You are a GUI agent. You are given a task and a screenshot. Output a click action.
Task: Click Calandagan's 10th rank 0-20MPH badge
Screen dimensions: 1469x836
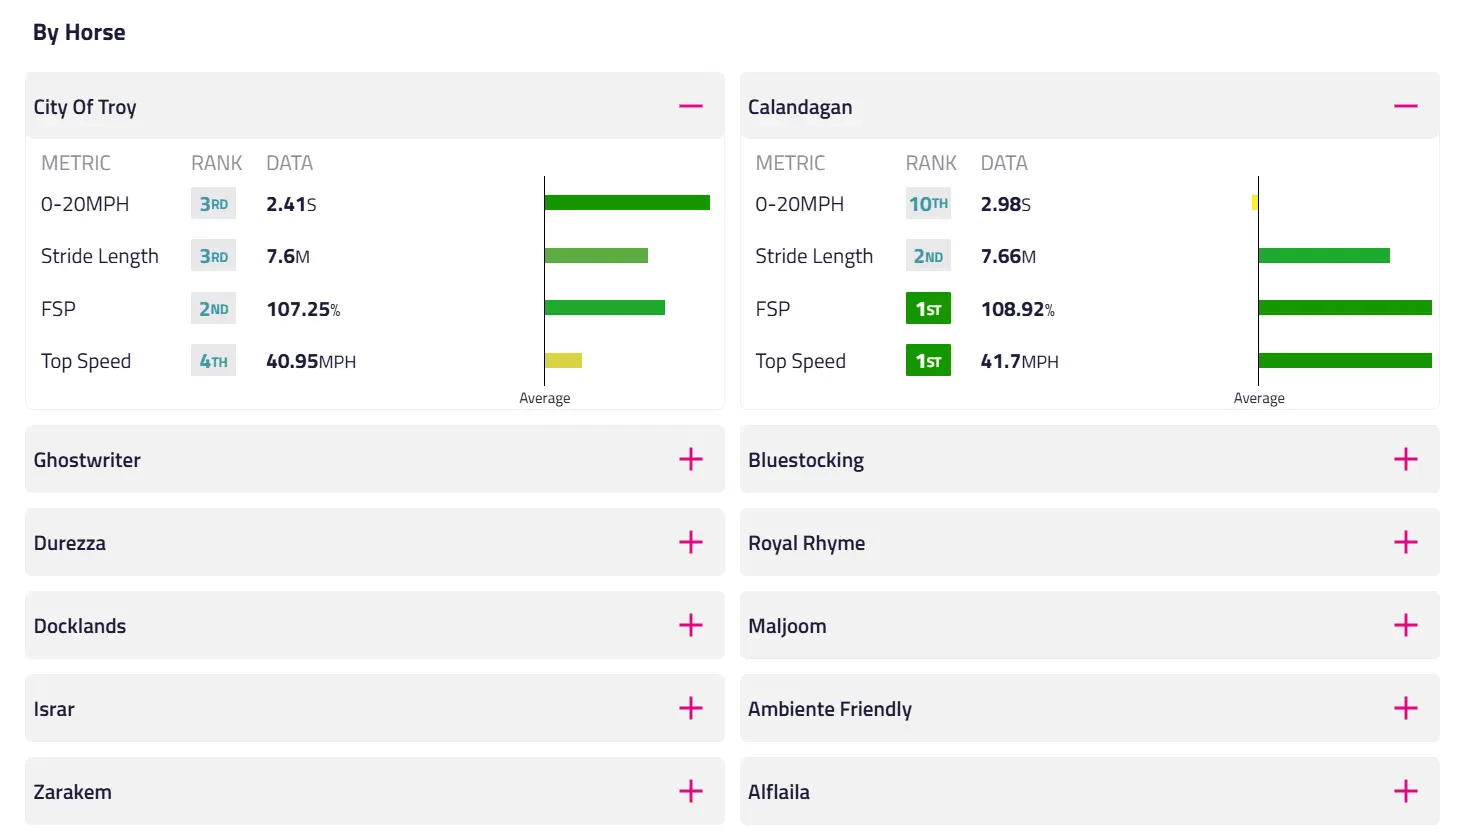coord(928,204)
